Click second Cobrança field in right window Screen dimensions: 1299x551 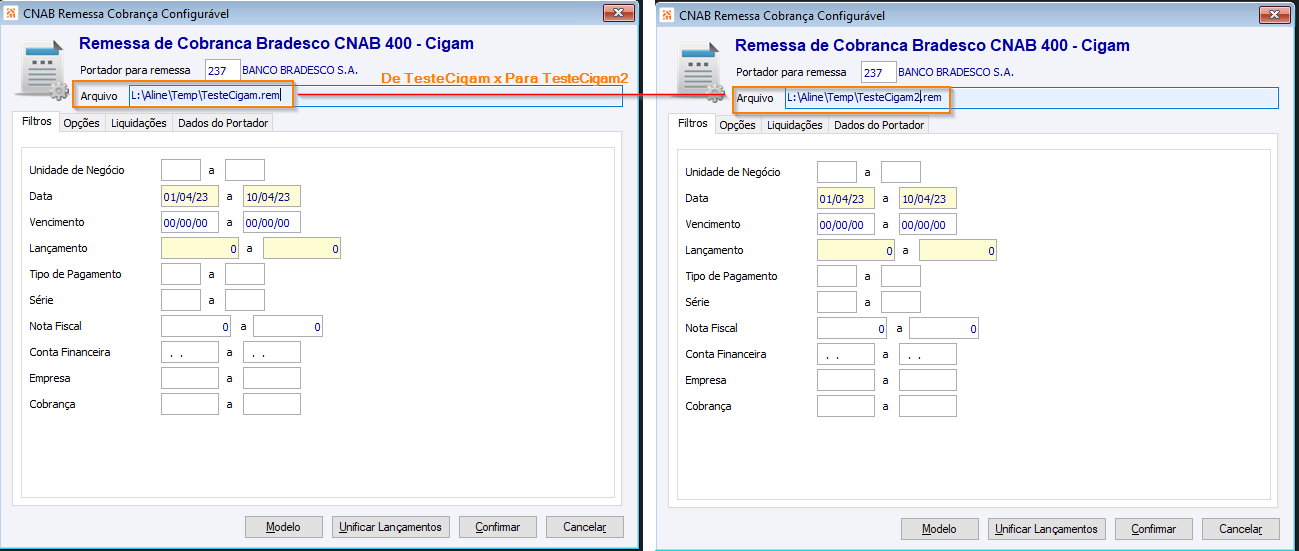[x=928, y=406]
